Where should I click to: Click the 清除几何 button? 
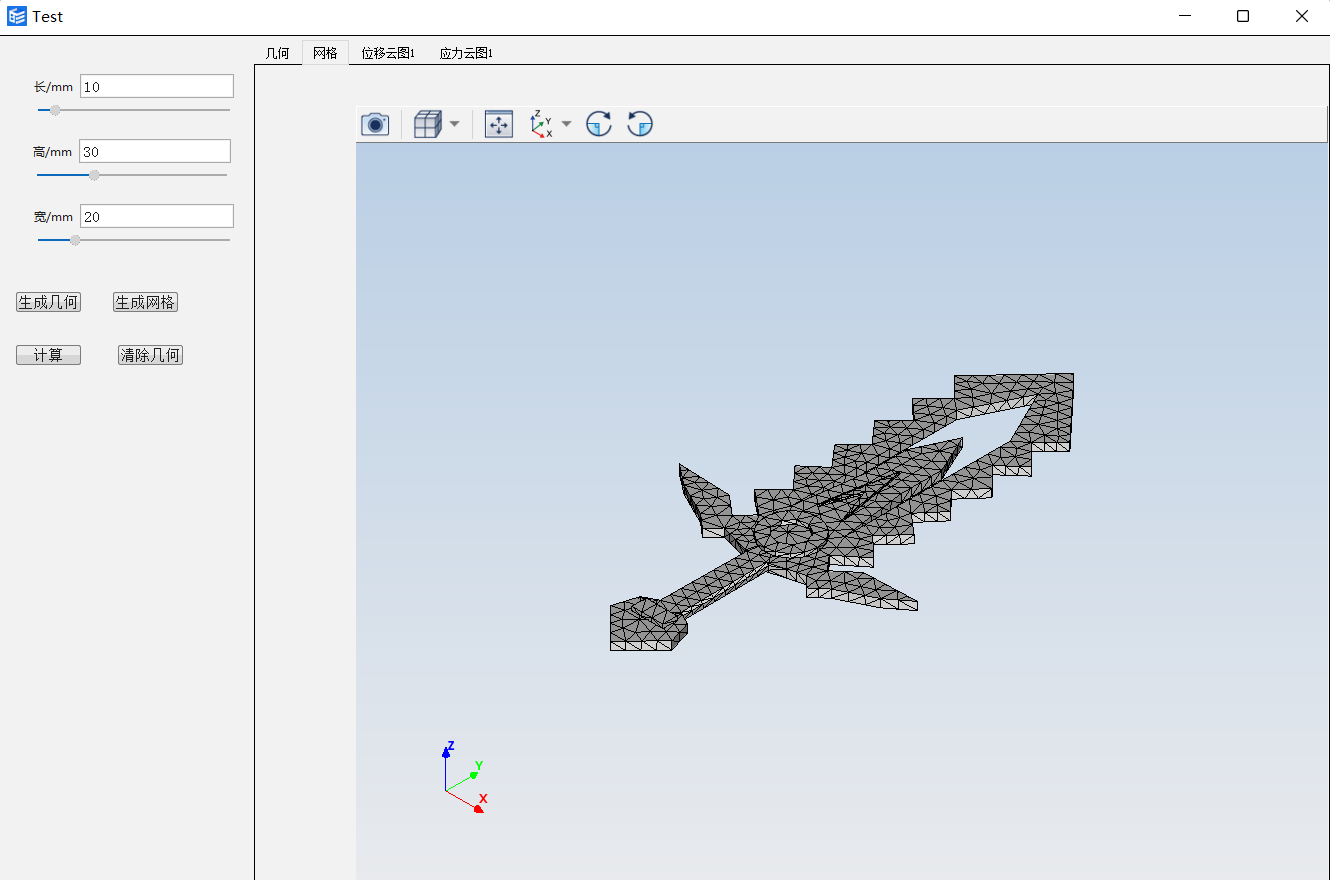[150, 355]
